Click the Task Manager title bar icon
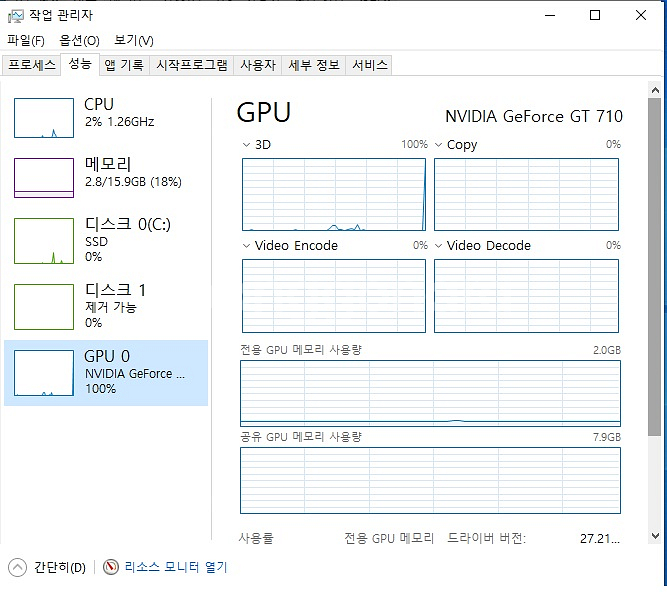The width and height of the screenshot is (667, 592). (16, 16)
